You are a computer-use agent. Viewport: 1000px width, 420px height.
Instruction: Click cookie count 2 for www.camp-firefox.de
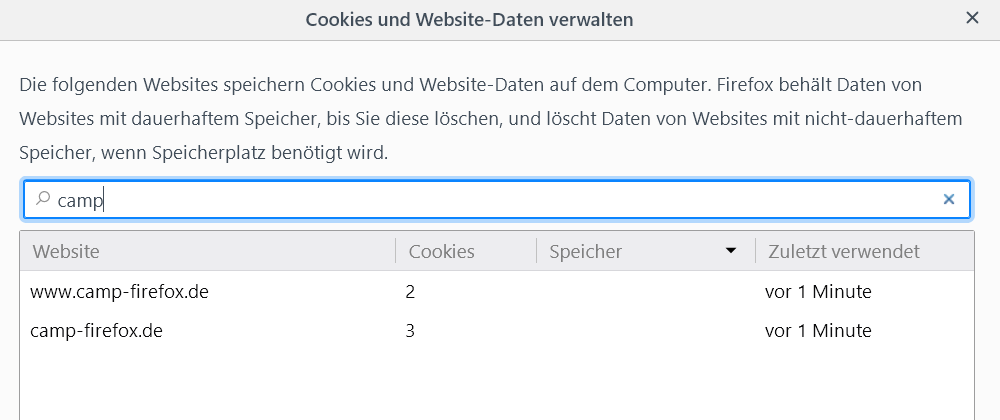click(410, 292)
